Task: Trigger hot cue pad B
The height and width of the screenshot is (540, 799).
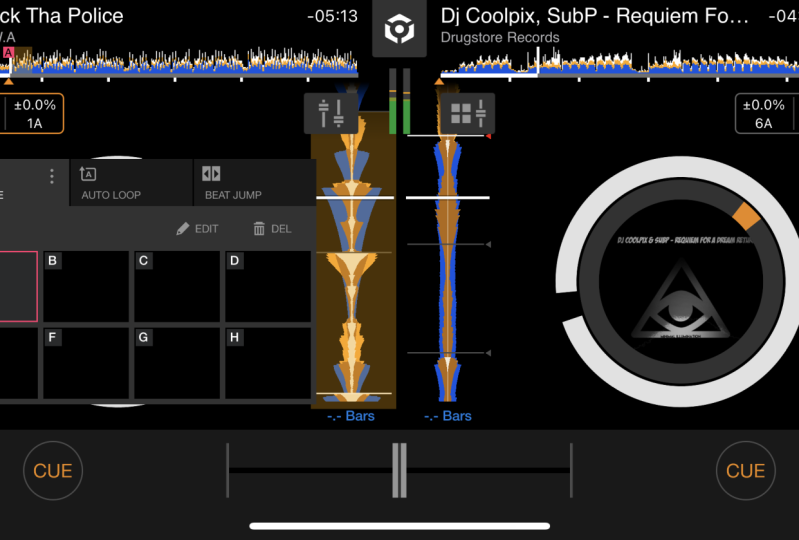Action: tap(86, 286)
